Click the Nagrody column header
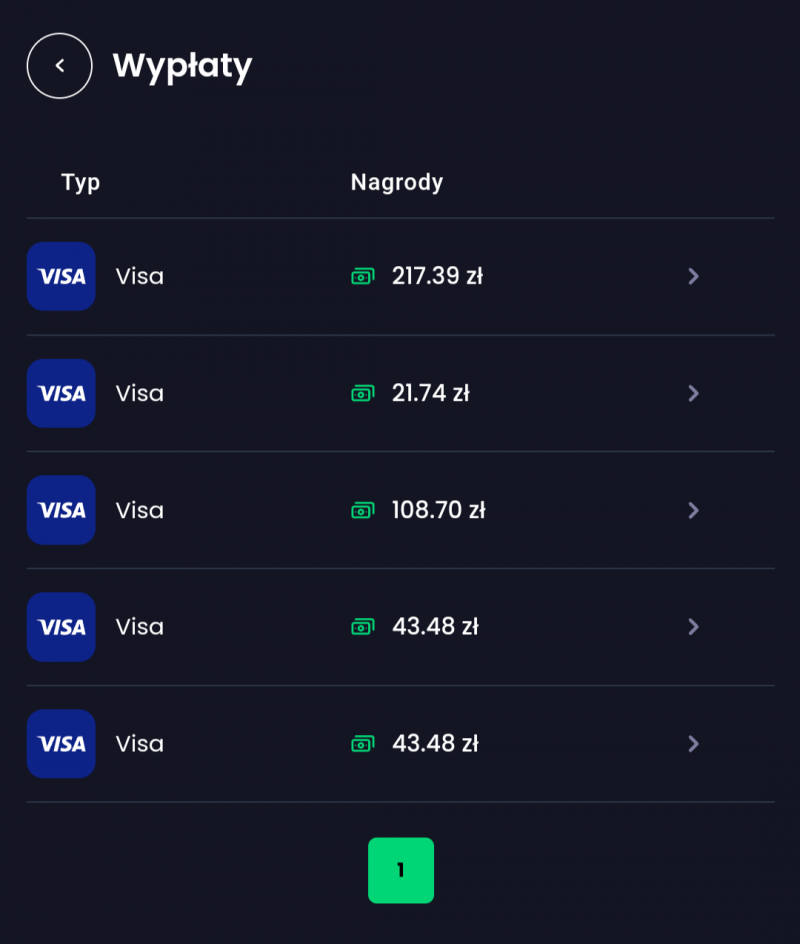This screenshot has width=800, height=944. [x=397, y=182]
